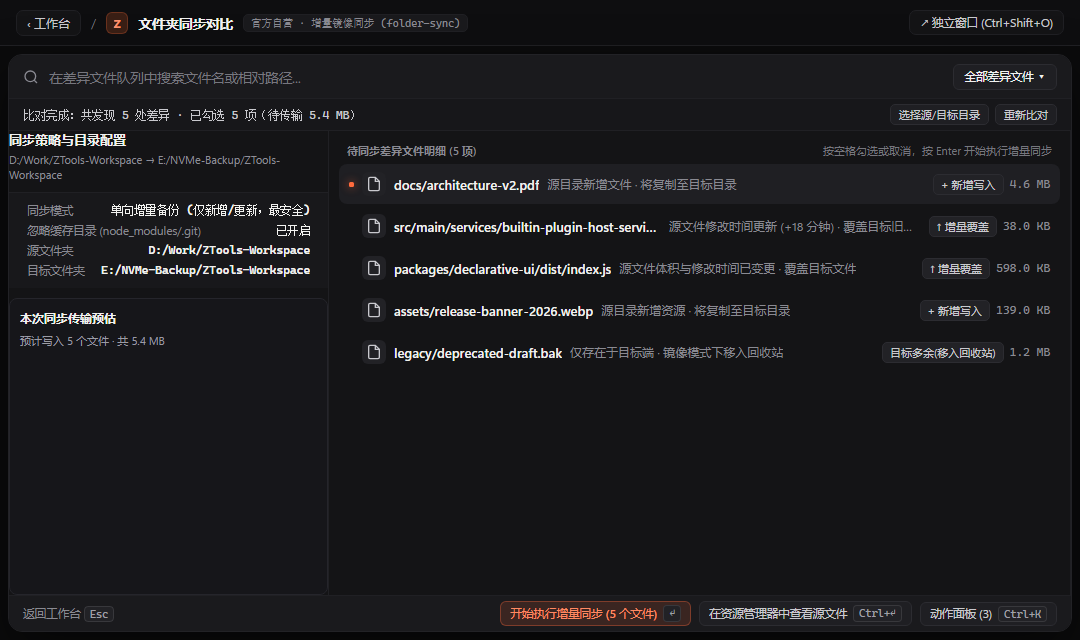Select packages/declarative-ui/dist/index.js file name
The width and height of the screenshot is (1080, 640).
click(x=502, y=269)
